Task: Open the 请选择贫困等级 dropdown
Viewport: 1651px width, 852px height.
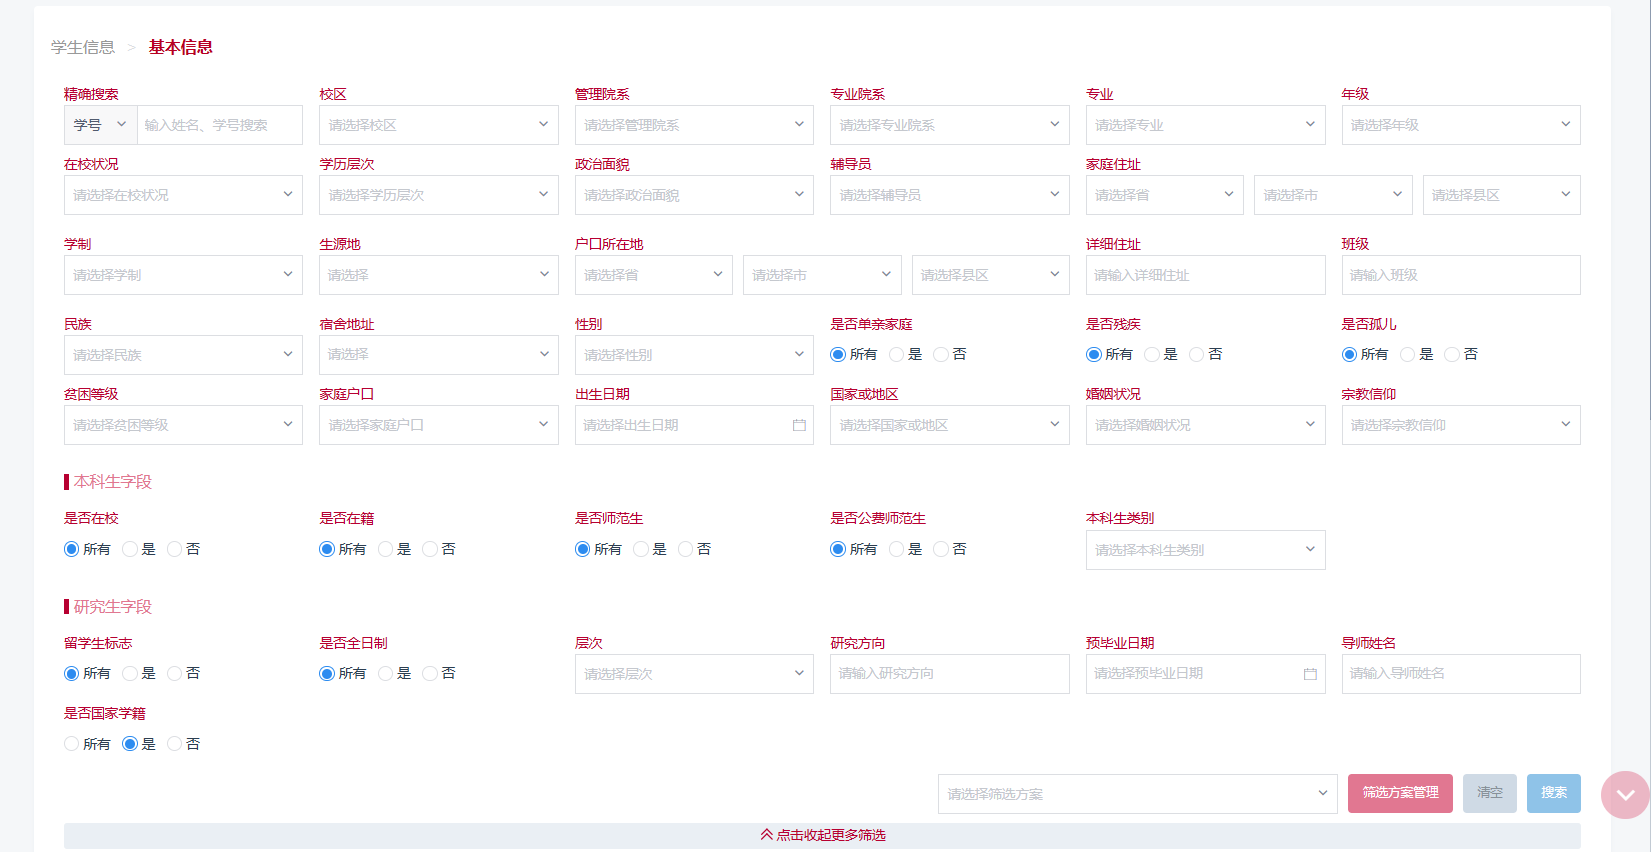Action: coord(183,425)
